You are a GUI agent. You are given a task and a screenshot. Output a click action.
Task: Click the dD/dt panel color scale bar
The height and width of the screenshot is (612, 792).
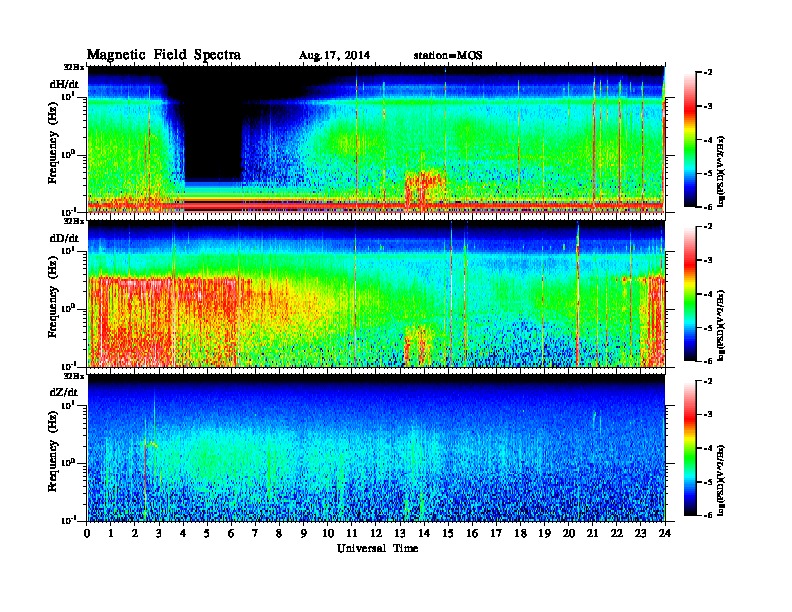click(x=690, y=293)
